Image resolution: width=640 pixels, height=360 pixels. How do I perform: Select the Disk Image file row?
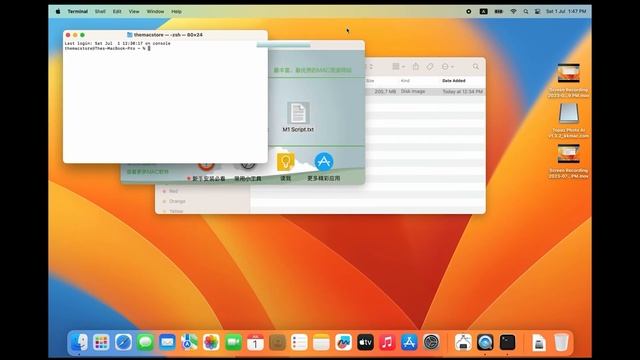tap(425, 91)
